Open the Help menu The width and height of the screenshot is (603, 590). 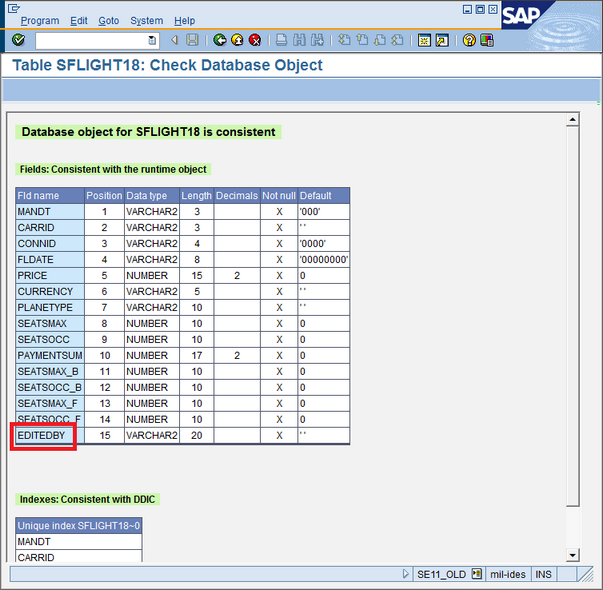[184, 20]
